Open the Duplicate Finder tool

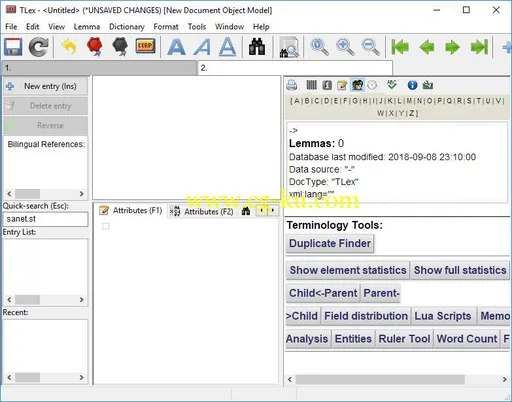click(330, 244)
